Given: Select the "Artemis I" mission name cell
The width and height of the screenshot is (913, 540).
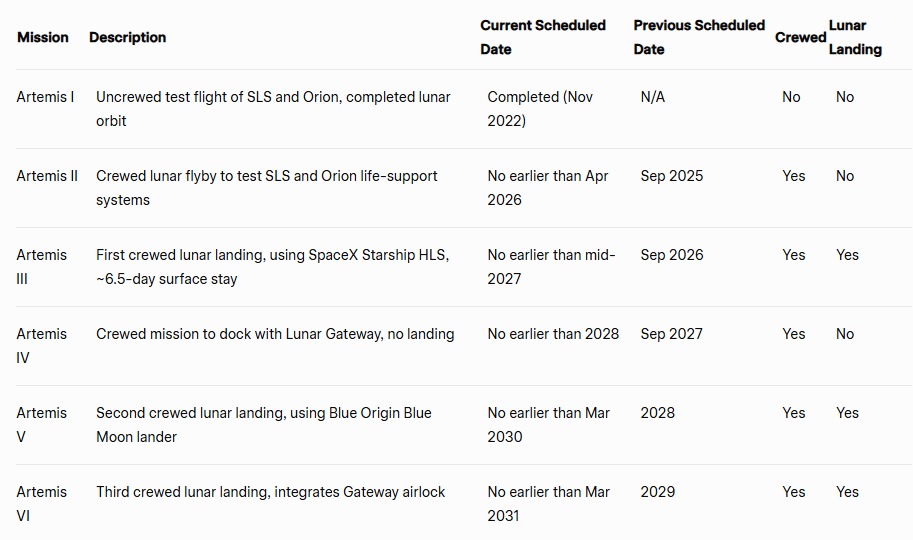Looking at the screenshot, I should click(45, 97).
